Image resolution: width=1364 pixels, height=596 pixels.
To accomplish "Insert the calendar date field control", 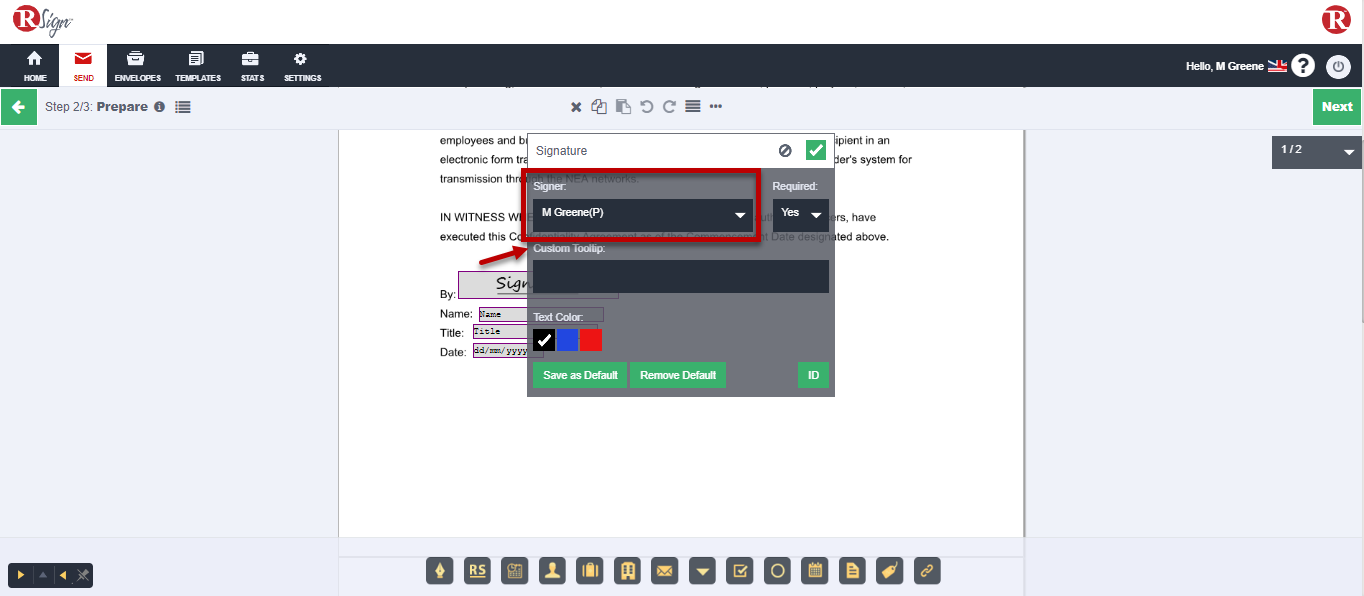I will pos(815,571).
